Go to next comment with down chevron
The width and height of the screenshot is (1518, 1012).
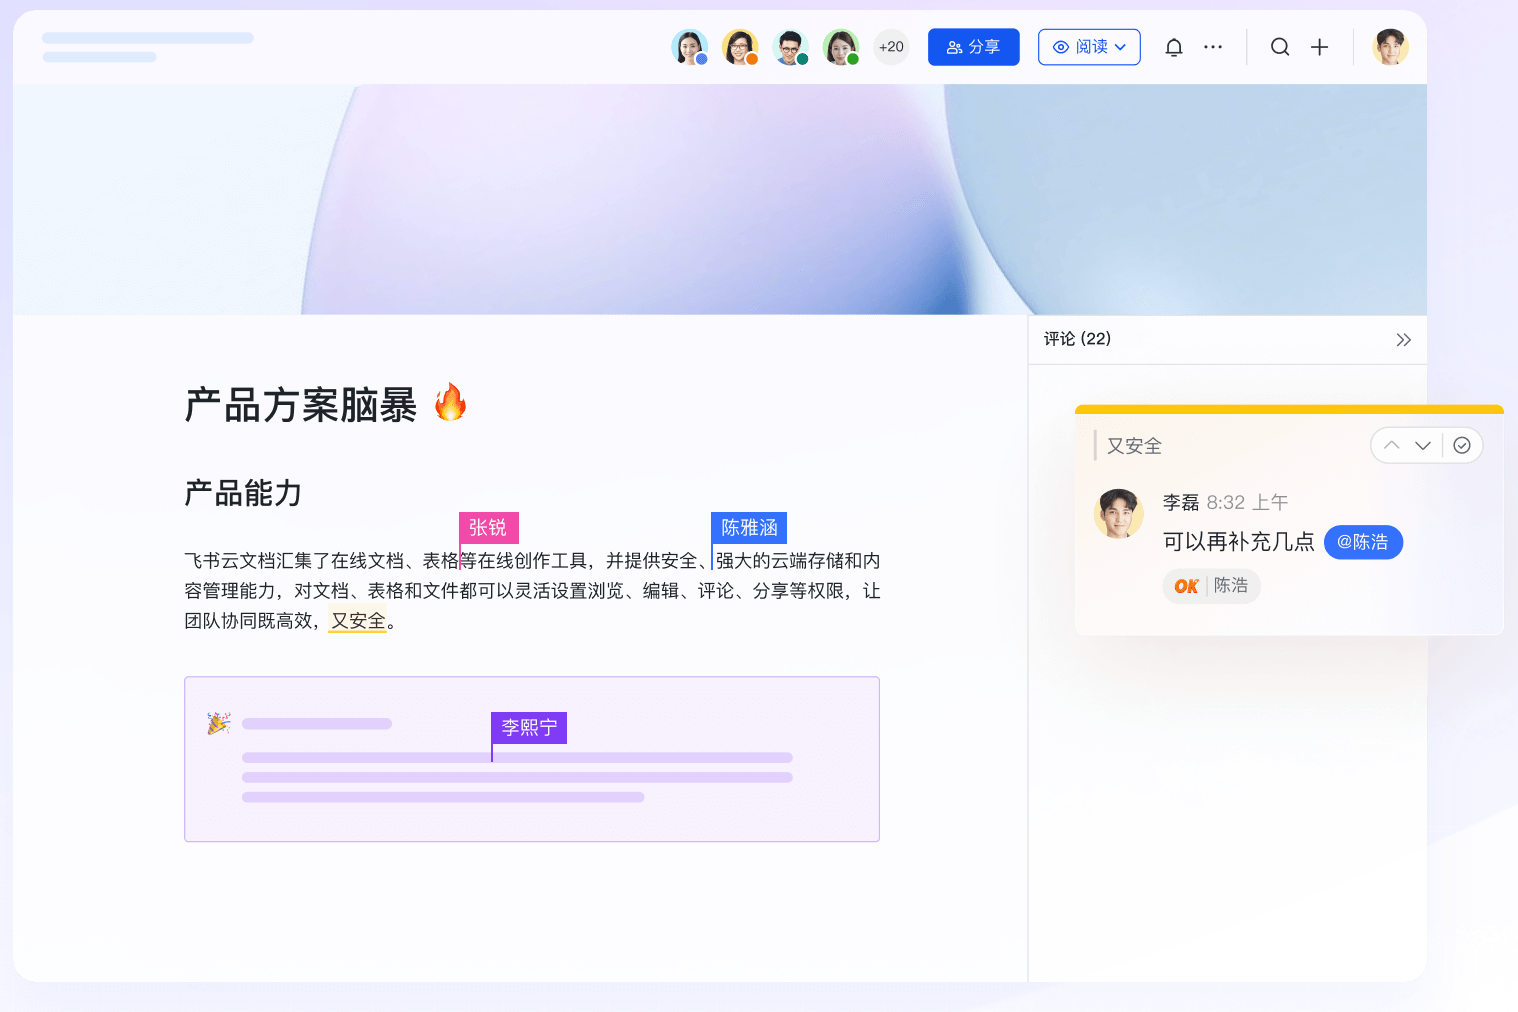click(1423, 445)
